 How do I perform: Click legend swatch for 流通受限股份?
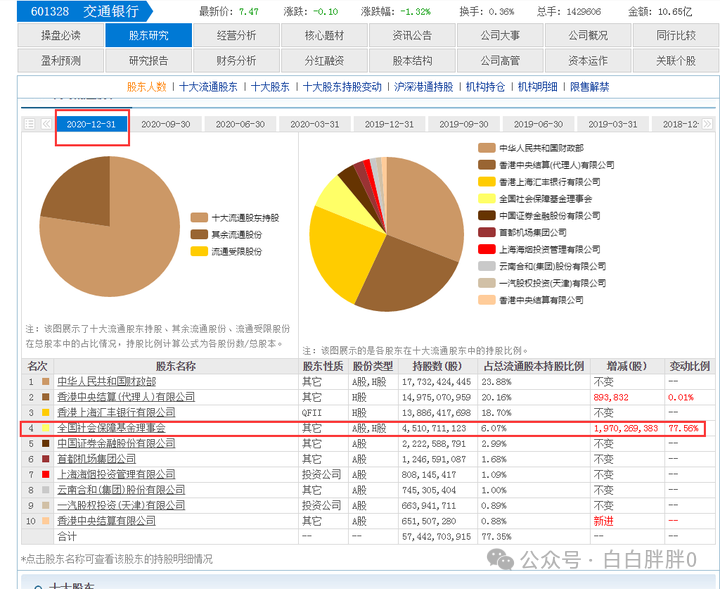[199, 252]
